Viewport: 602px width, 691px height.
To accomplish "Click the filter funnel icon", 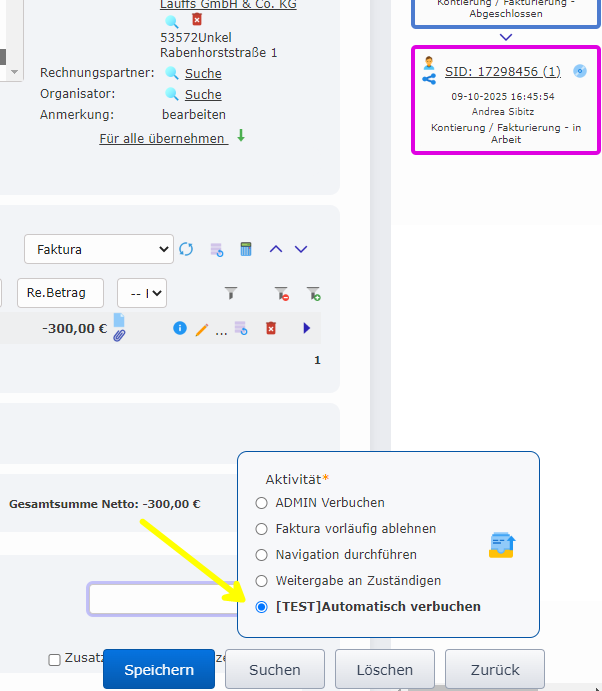I will coord(231,293).
